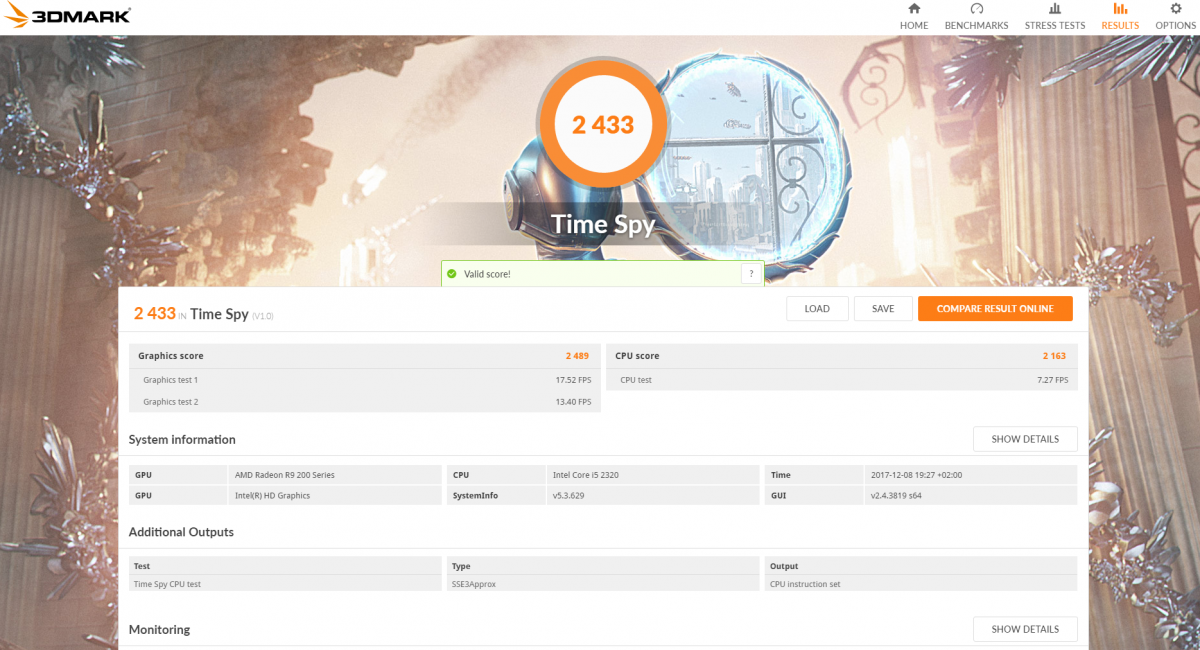The height and width of the screenshot is (650, 1200).
Task: Click the green valid score checkmark icon
Action: (x=451, y=273)
